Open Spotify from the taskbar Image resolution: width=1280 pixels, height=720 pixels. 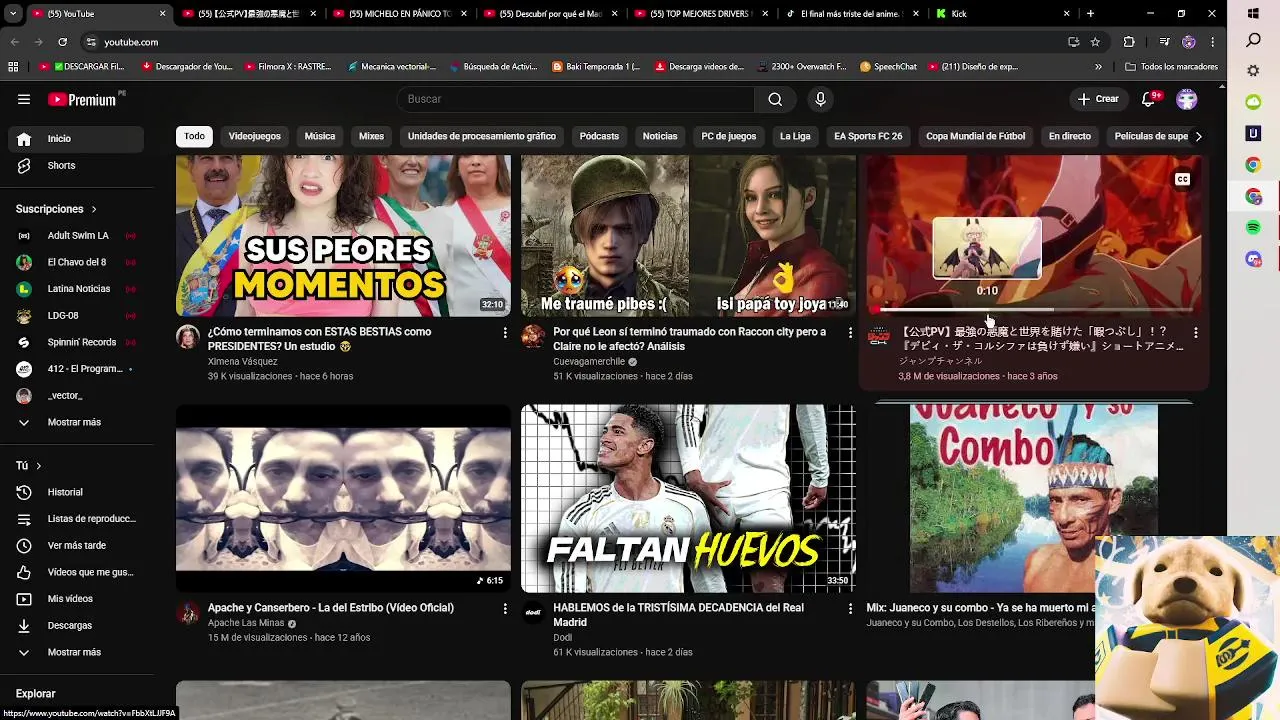pos(1253,228)
